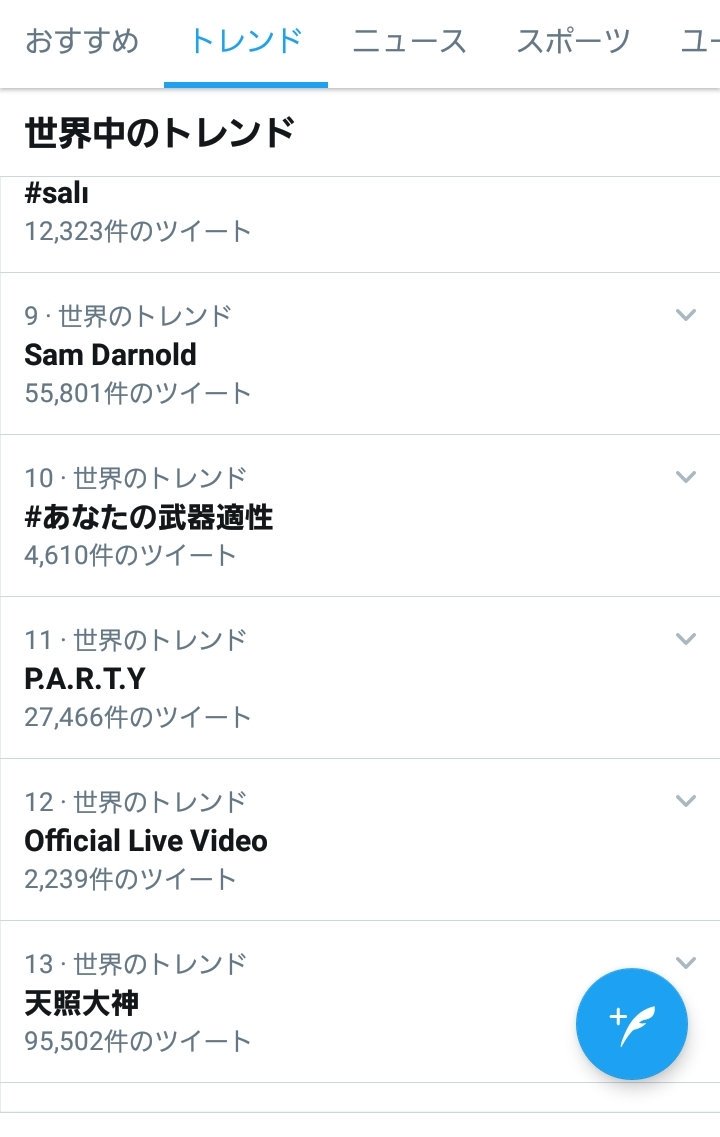This screenshot has height=1137, width=720.
Task: Tap the compose tweet floating button
Action: tap(631, 1024)
